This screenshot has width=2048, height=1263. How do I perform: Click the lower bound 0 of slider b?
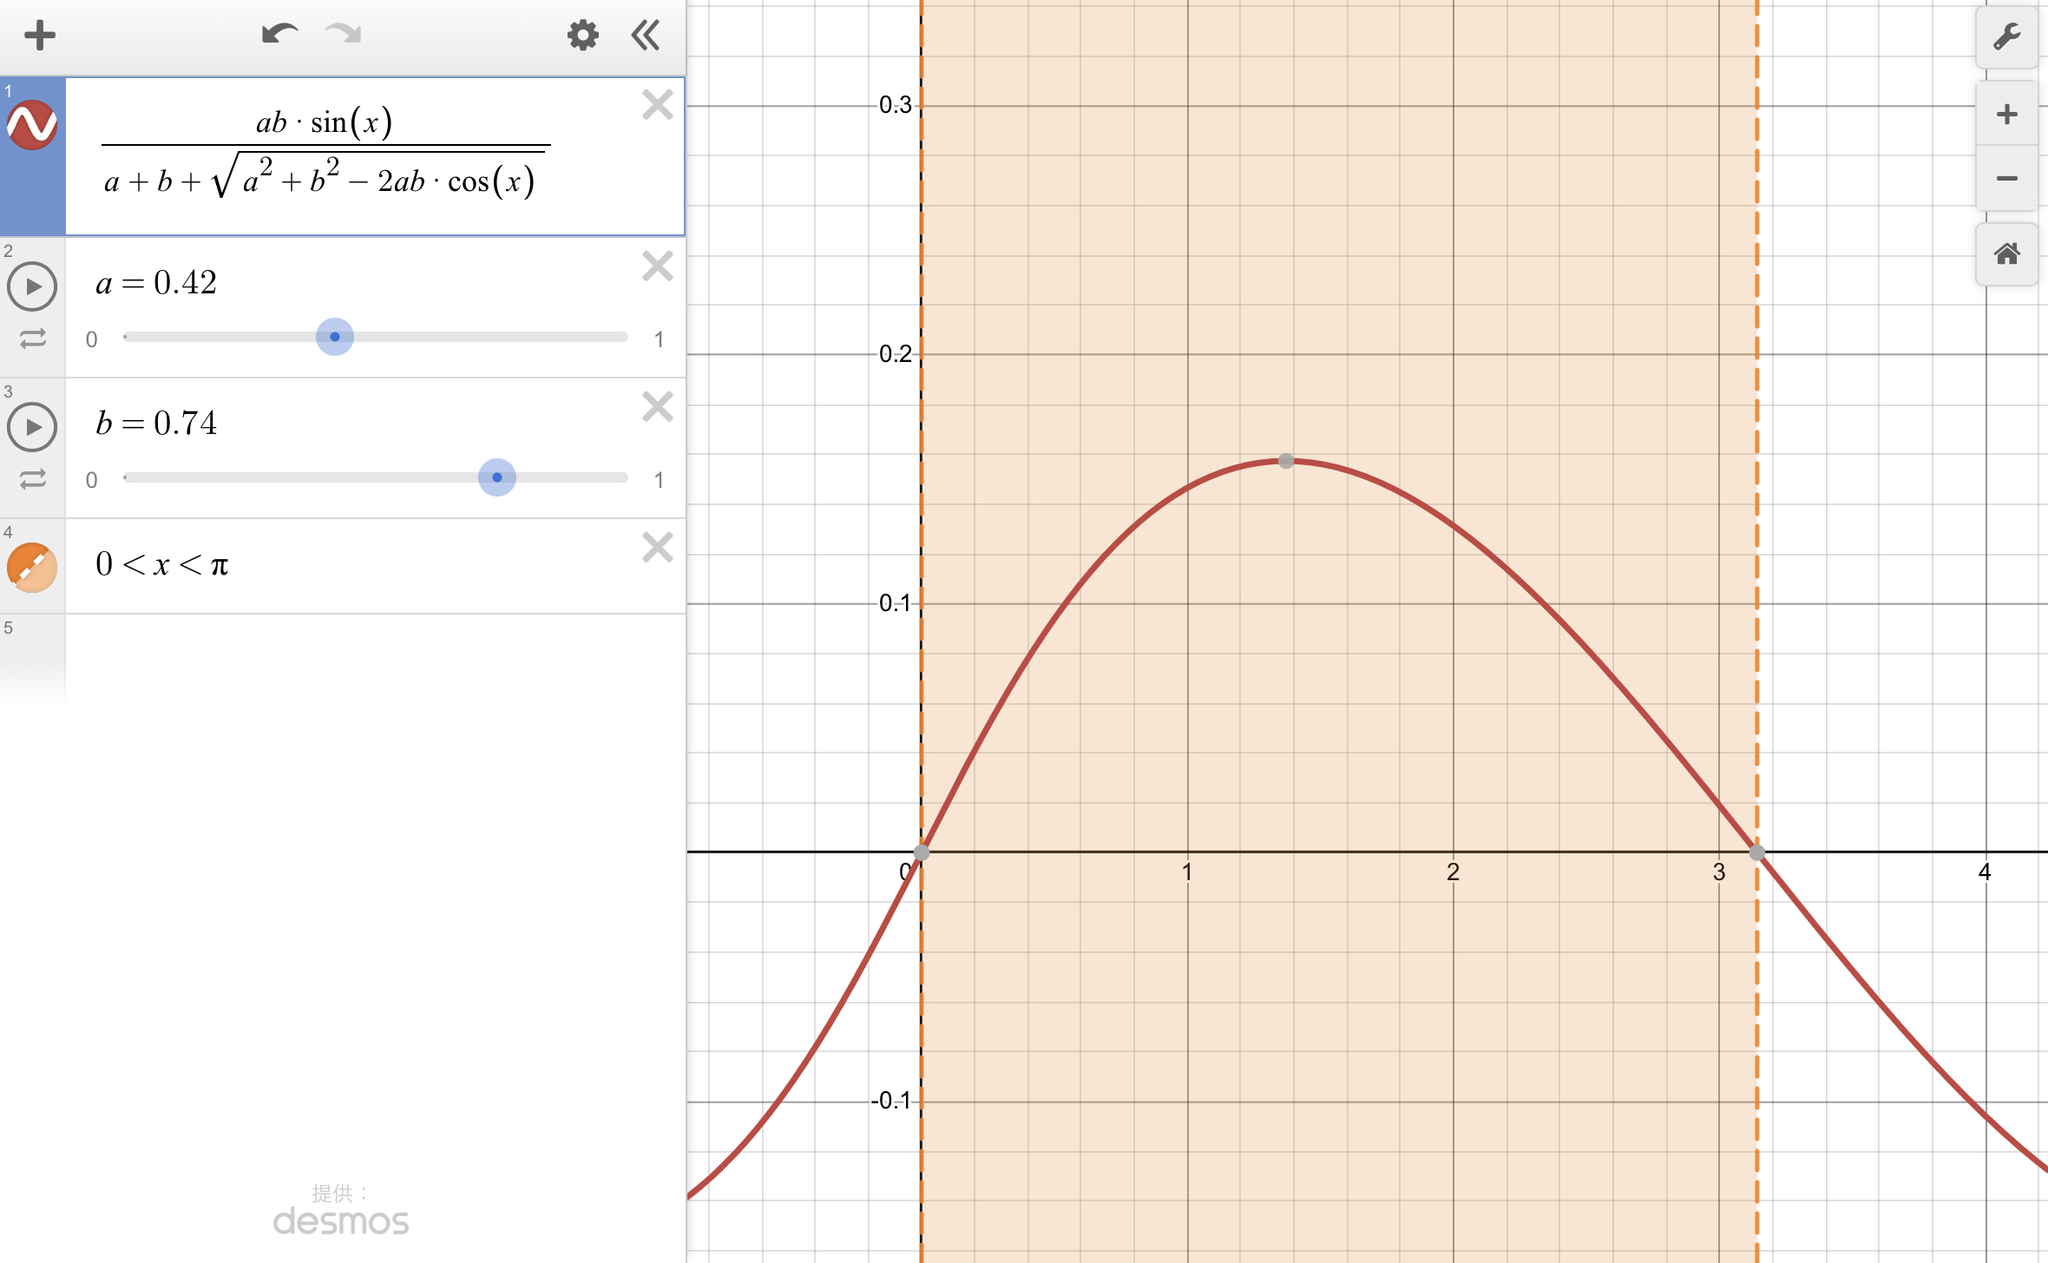(x=92, y=480)
